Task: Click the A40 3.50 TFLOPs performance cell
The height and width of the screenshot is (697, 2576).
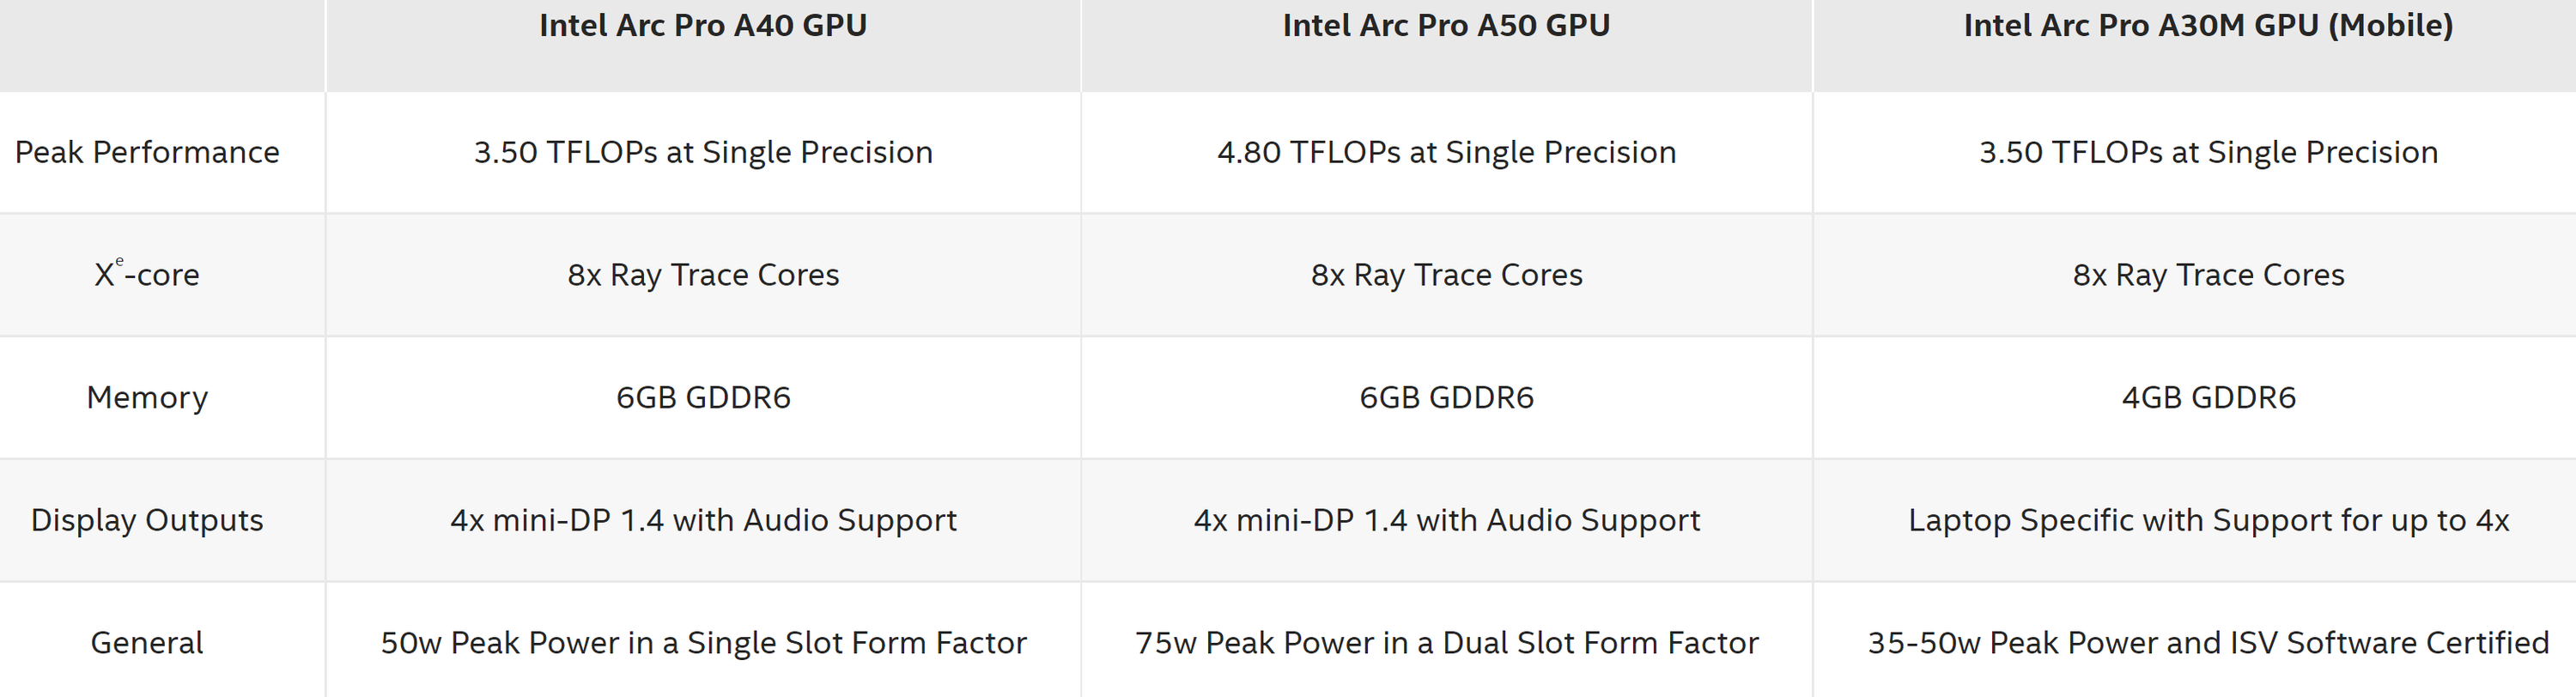Action: click(703, 152)
